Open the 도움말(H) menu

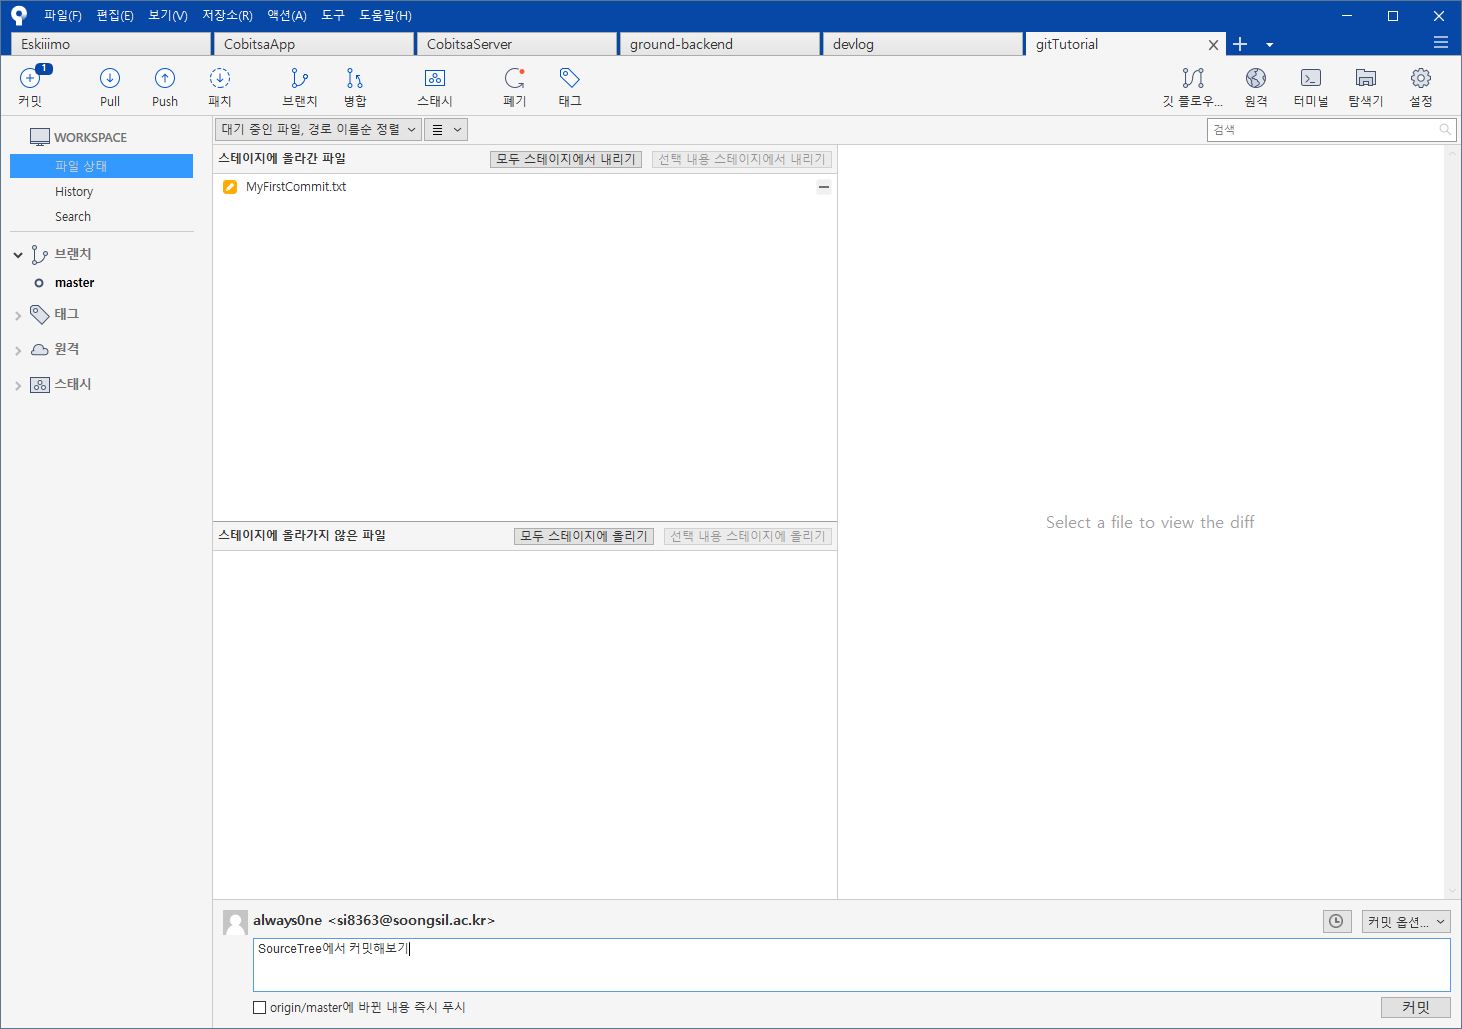point(385,15)
